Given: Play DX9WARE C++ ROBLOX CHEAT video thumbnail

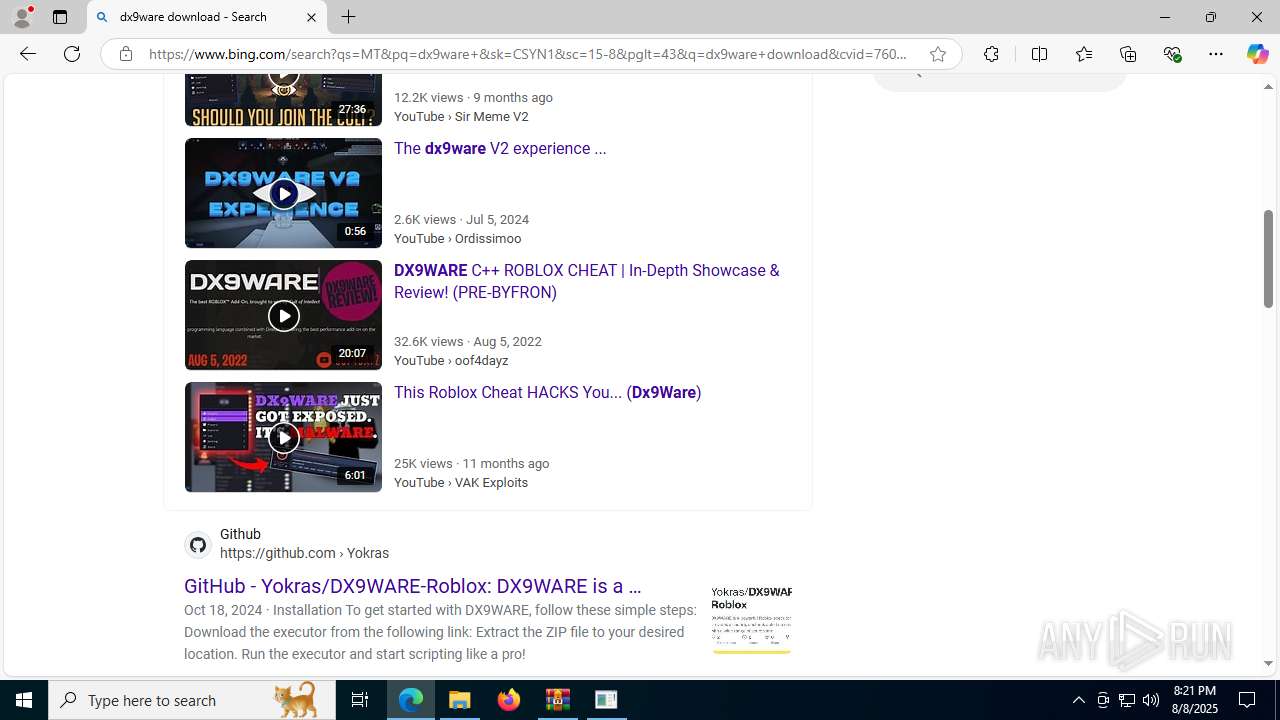Looking at the screenshot, I should point(283,315).
